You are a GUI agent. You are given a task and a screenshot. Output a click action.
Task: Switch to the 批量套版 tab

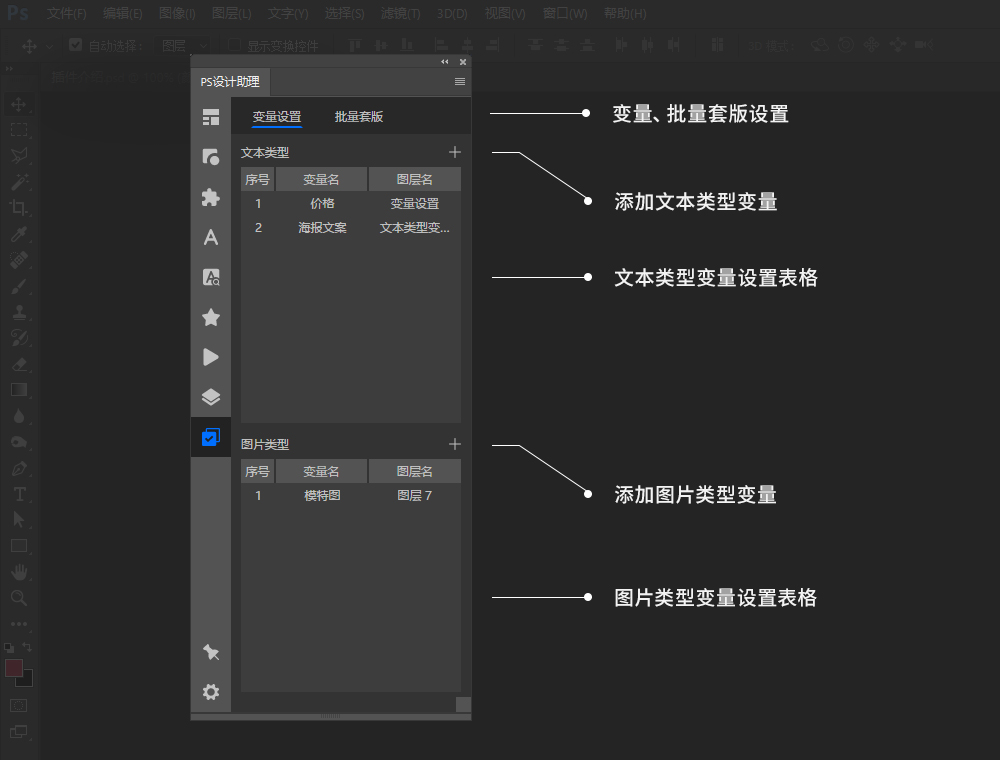coord(358,116)
